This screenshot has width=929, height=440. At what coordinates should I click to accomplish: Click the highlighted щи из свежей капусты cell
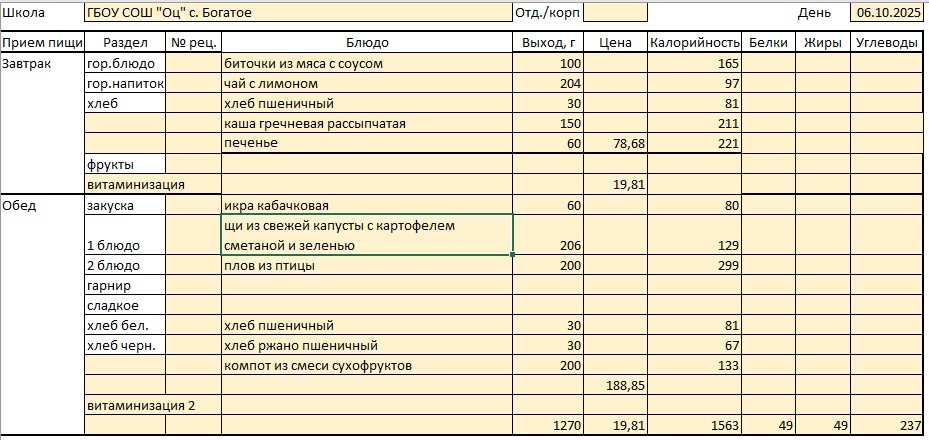click(367, 235)
